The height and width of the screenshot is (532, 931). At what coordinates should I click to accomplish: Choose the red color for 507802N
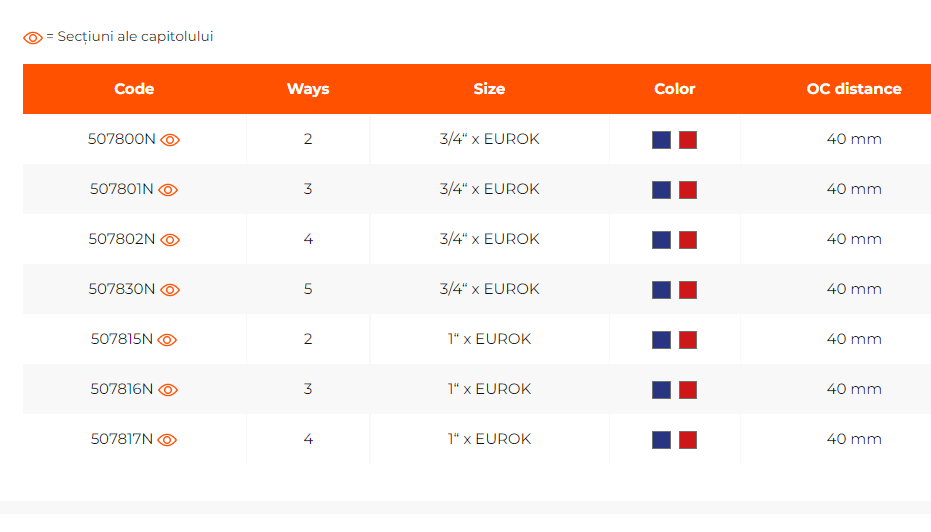pyautogui.click(x=688, y=240)
